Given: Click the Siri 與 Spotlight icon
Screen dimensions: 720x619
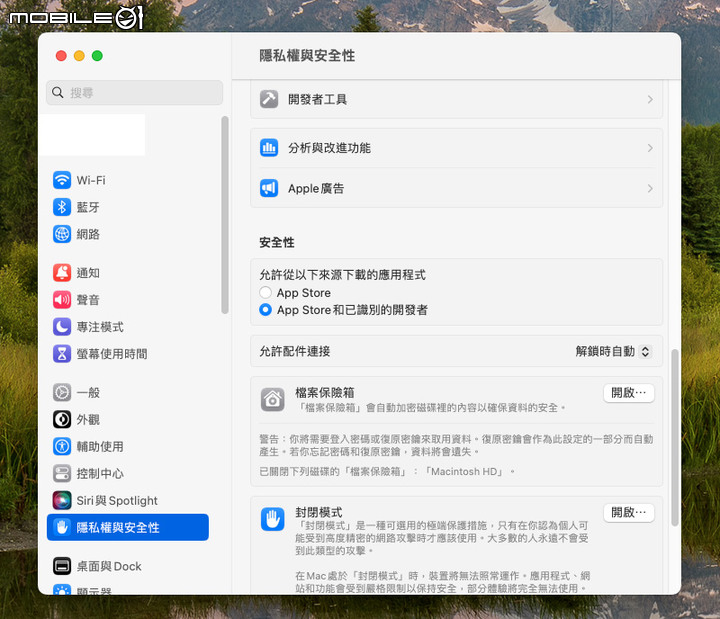Looking at the screenshot, I should click(x=62, y=501).
